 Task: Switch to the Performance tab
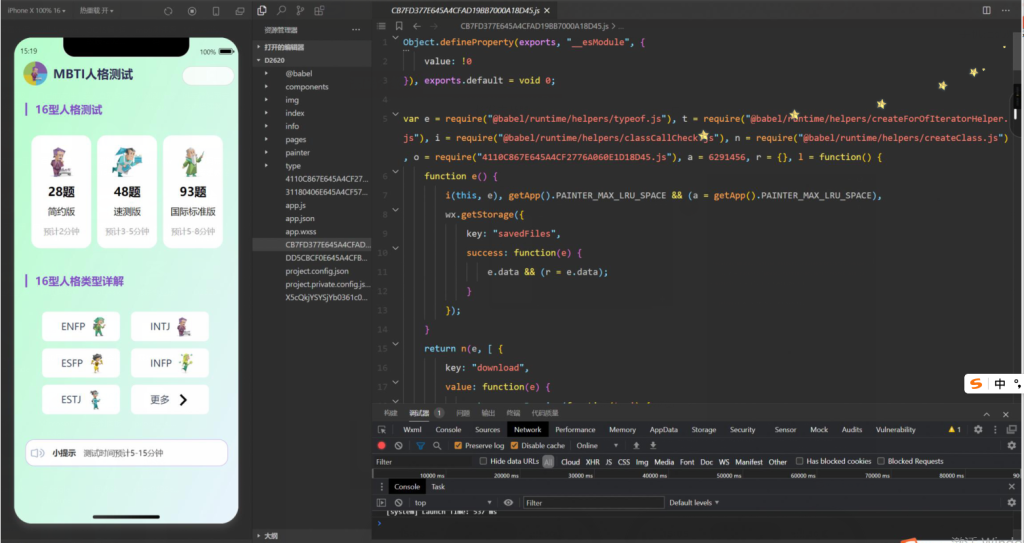click(575, 429)
